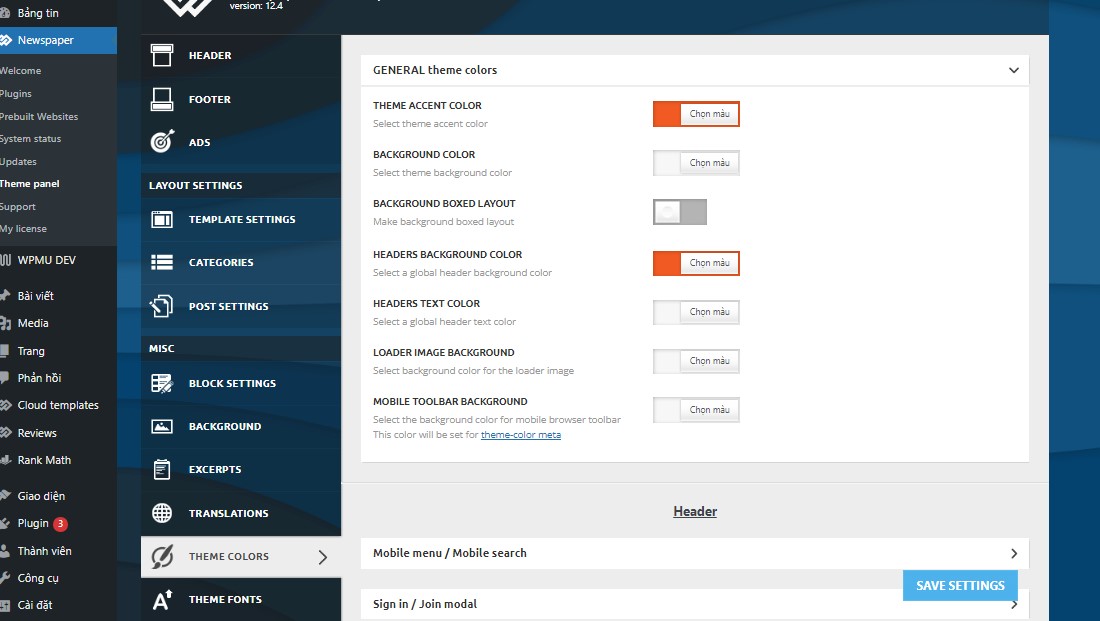Open Welcome in Newspaper submenu
Image resolution: width=1100 pixels, height=621 pixels.
point(20,71)
